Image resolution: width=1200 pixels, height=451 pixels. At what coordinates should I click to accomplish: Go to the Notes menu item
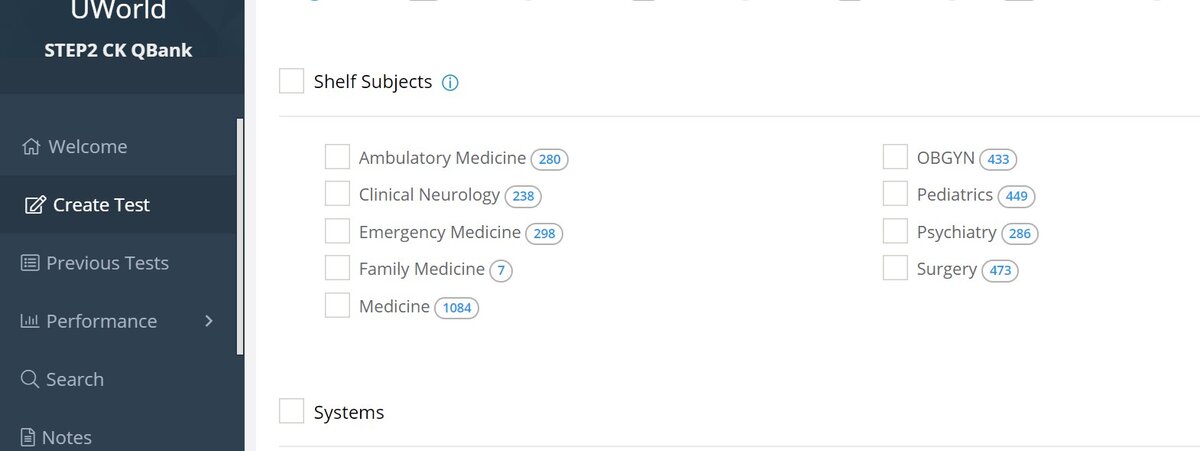[x=67, y=437]
